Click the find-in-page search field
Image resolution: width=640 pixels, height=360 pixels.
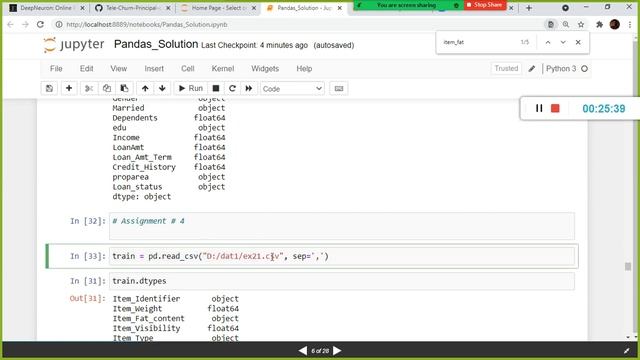coord(478,42)
